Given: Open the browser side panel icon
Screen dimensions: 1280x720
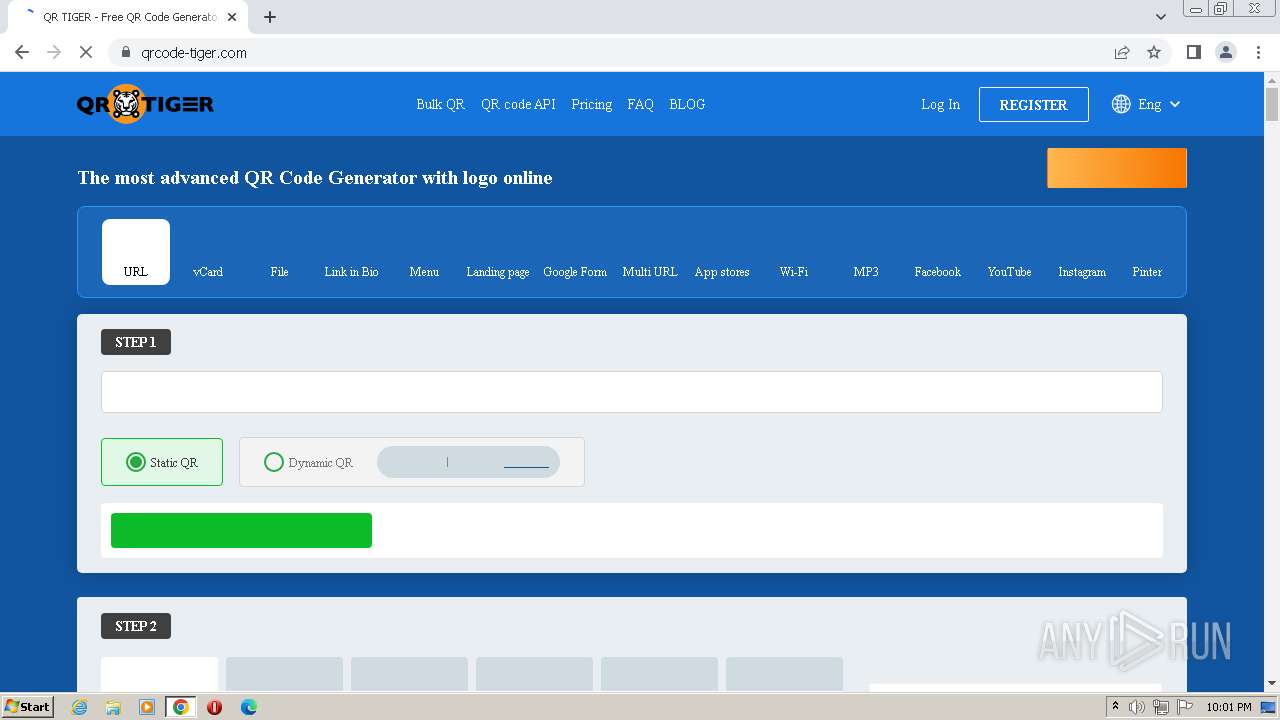Looking at the screenshot, I should click(x=1193, y=52).
